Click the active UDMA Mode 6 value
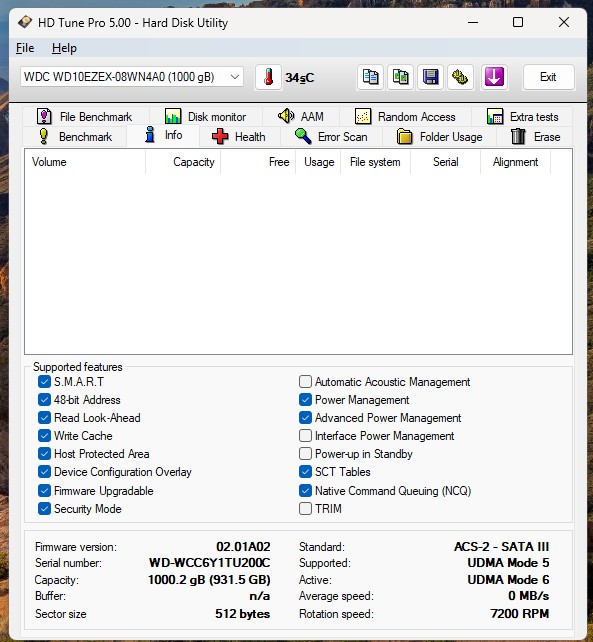 coord(508,580)
